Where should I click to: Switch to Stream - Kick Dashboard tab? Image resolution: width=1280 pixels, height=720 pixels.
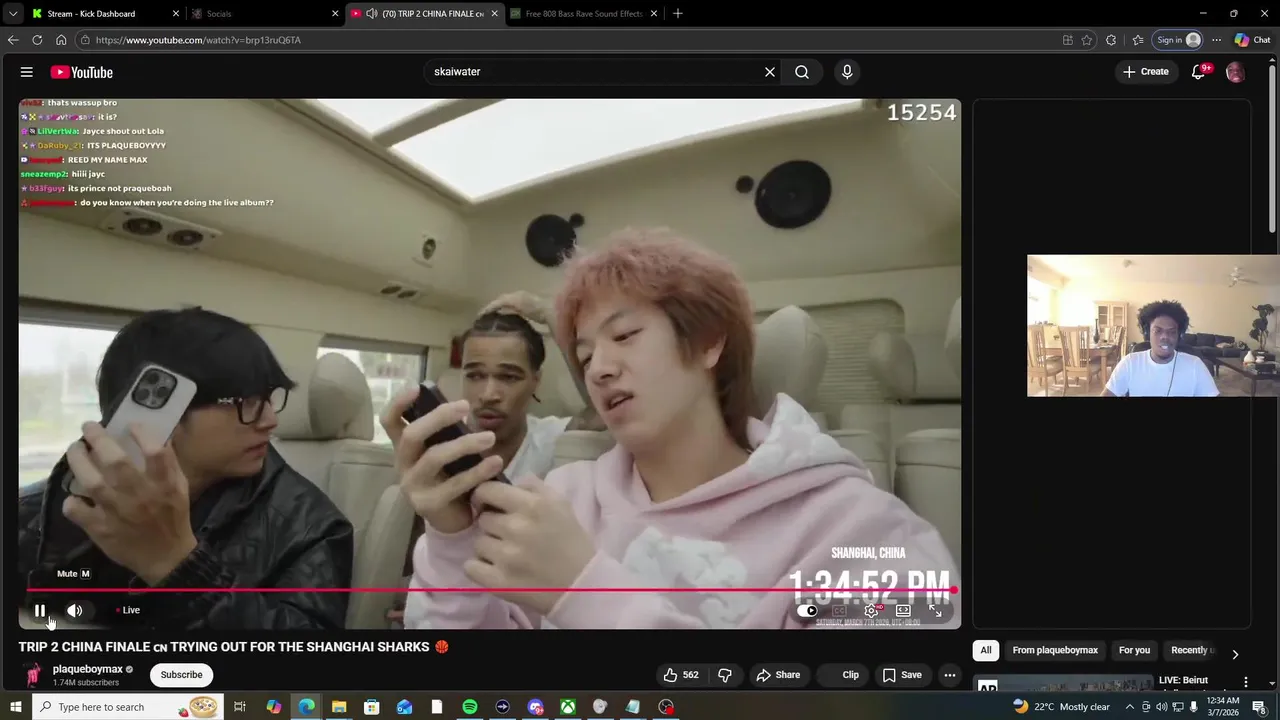[105, 14]
